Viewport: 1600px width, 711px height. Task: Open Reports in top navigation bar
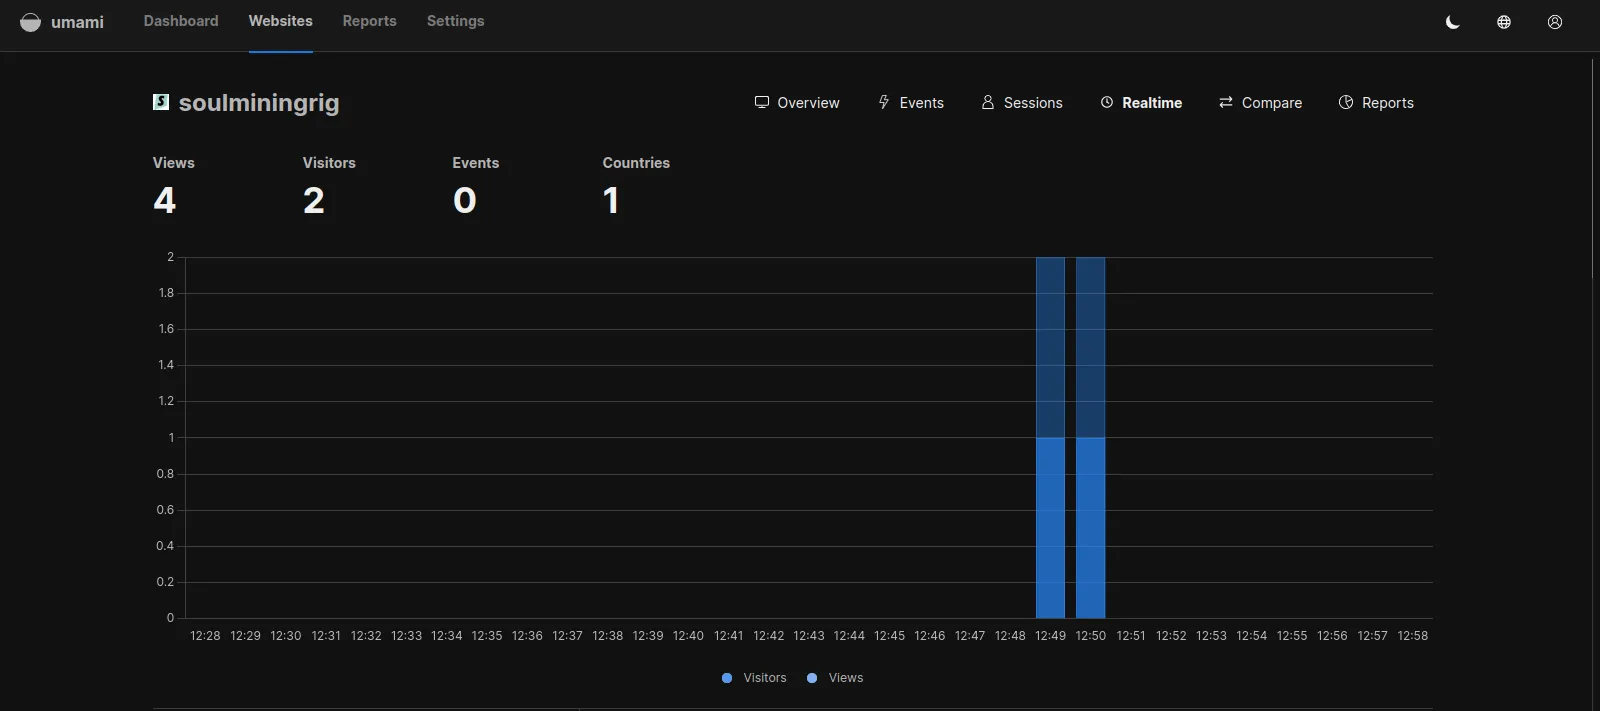[369, 21]
